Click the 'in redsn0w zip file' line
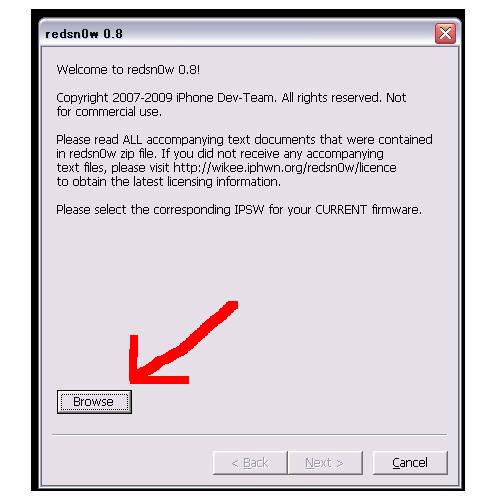 click(220, 154)
